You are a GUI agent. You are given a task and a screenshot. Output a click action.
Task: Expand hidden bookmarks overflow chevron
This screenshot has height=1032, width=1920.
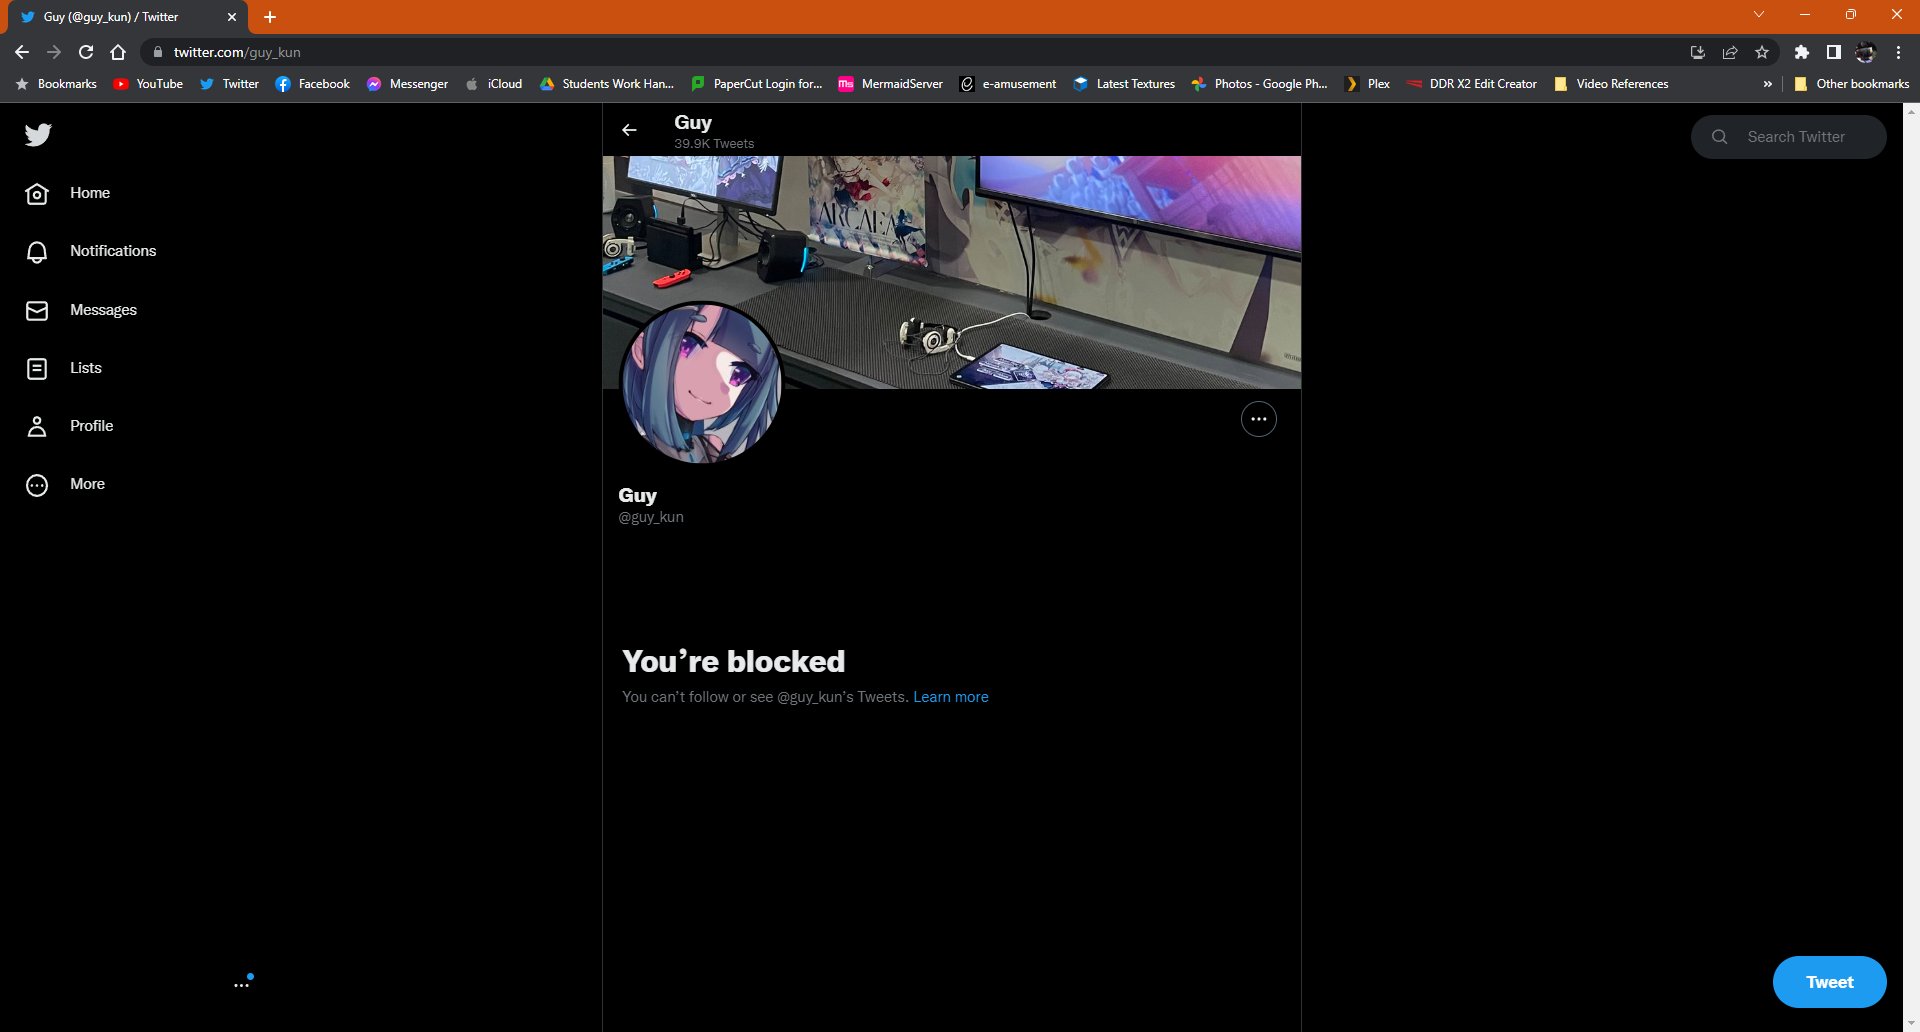point(1767,84)
